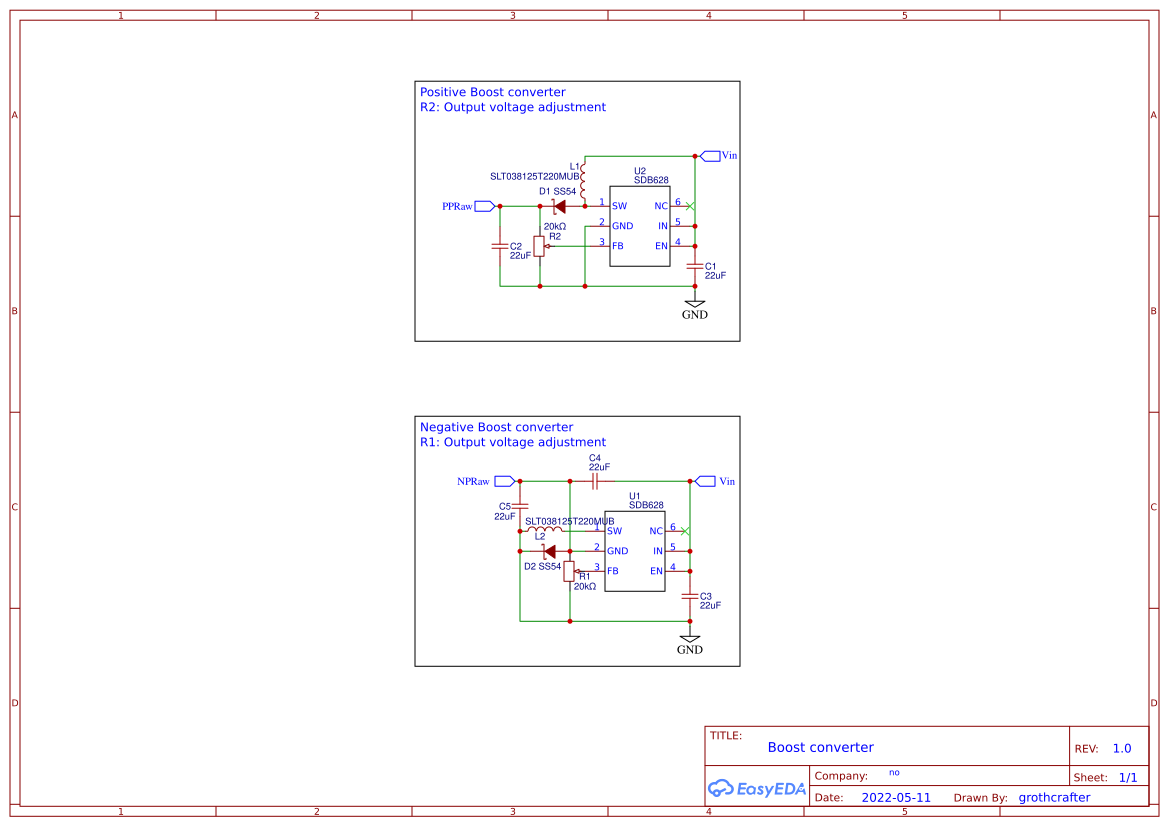This screenshot has width=1169, height=827.
Task: Select the U1 SDB628 chip body
Action: (634, 551)
